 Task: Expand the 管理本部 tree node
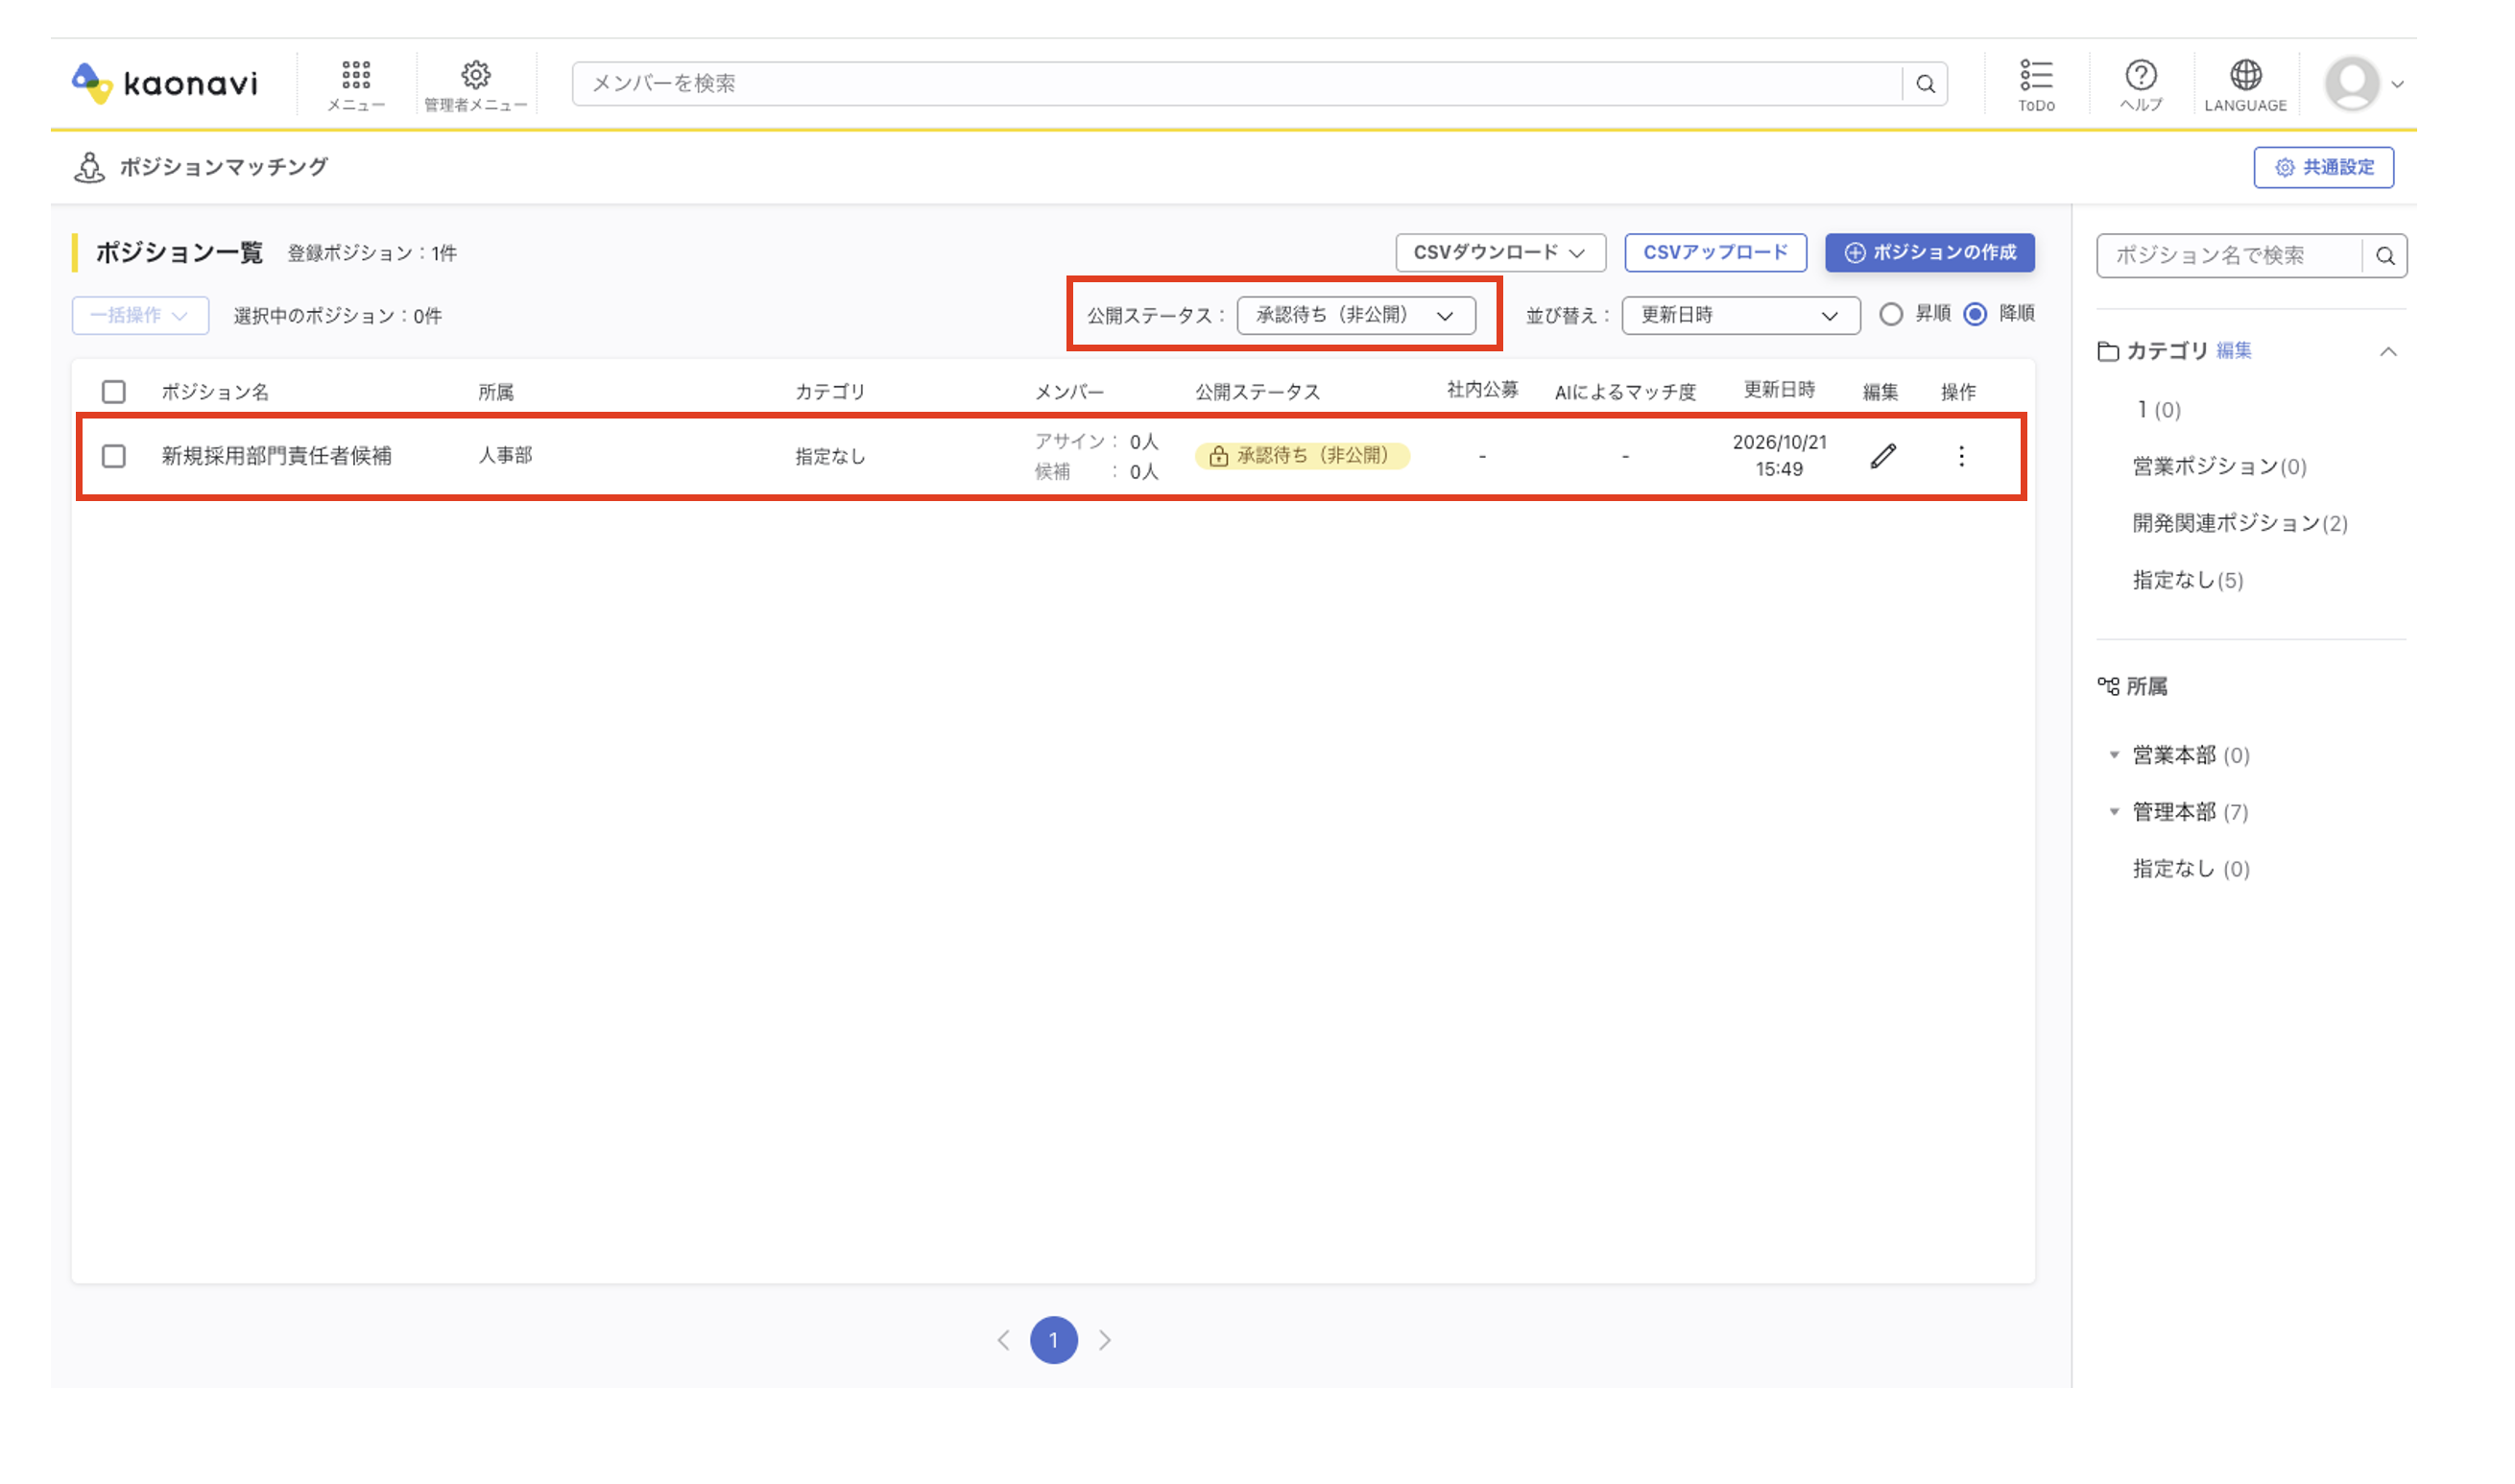coord(2114,812)
